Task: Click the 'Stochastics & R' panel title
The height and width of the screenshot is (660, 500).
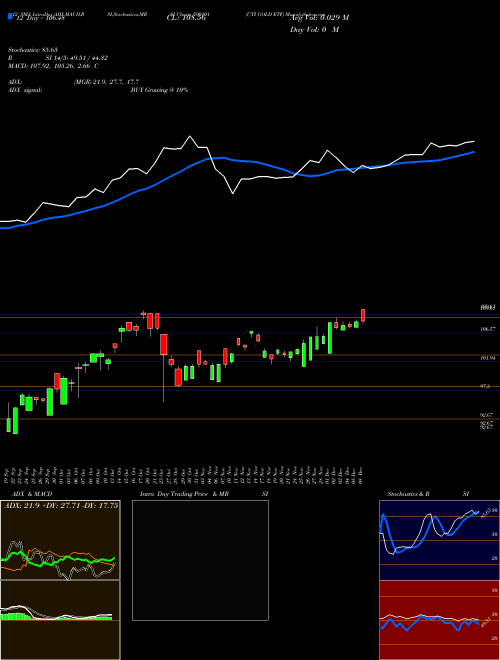Action: (x=409, y=494)
